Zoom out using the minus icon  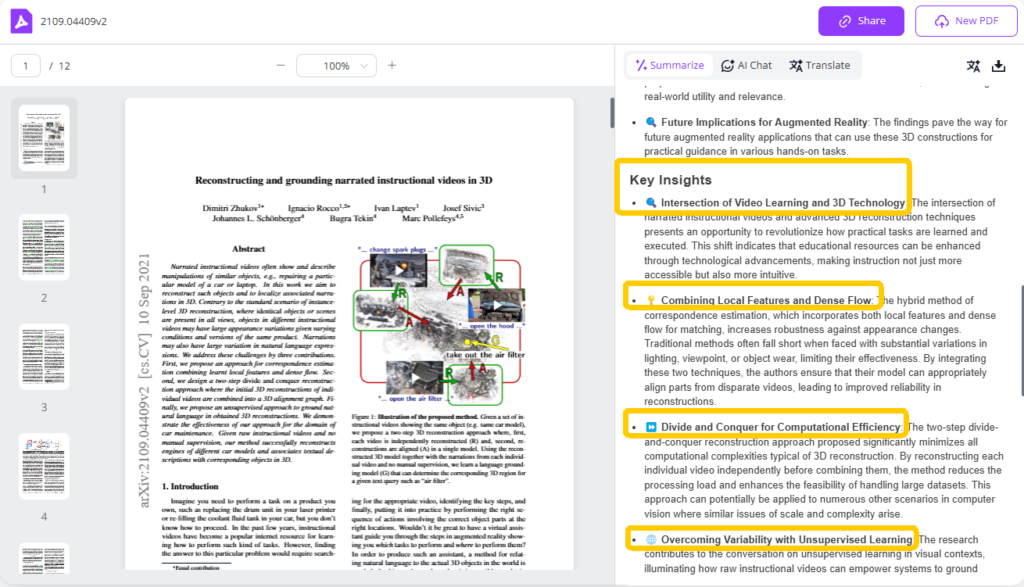coord(282,65)
